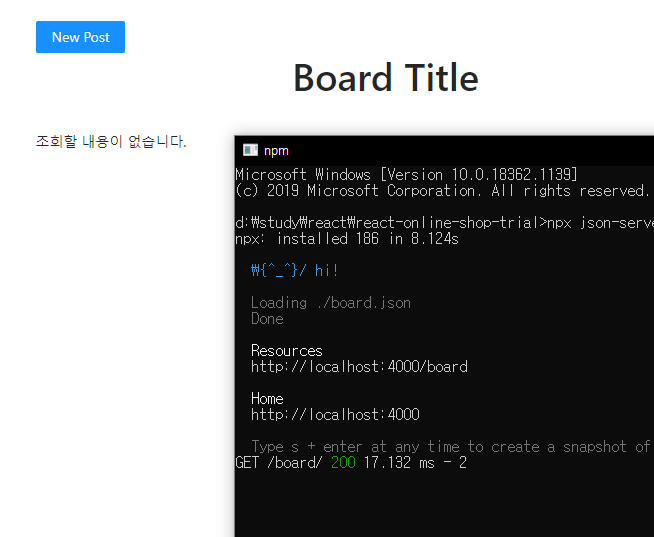Image resolution: width=654 pixels, height=537 pixels.
Task: Click the npx json-server command prompt line
Action: point(445,223)
